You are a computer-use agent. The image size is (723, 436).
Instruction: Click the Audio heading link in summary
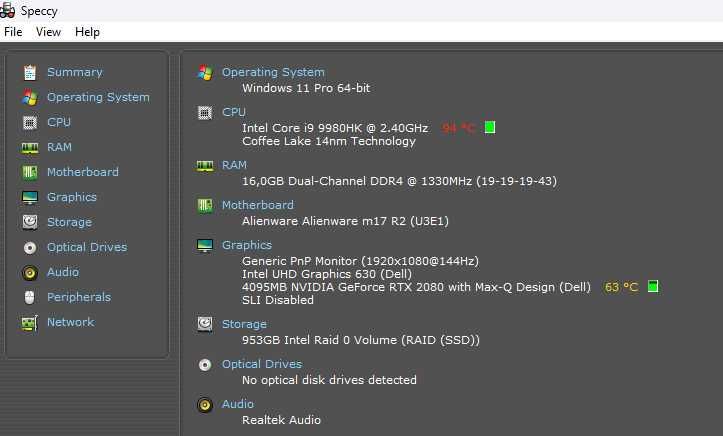(x=238, y=404)
